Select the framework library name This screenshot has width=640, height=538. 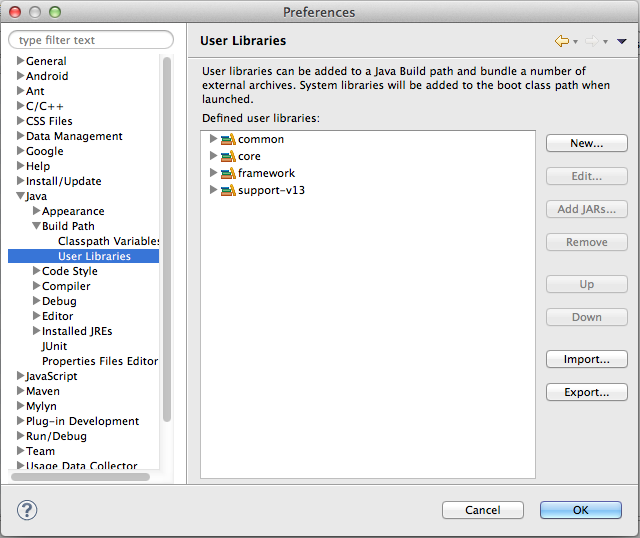pyautogui.click(x=267, y=173)
